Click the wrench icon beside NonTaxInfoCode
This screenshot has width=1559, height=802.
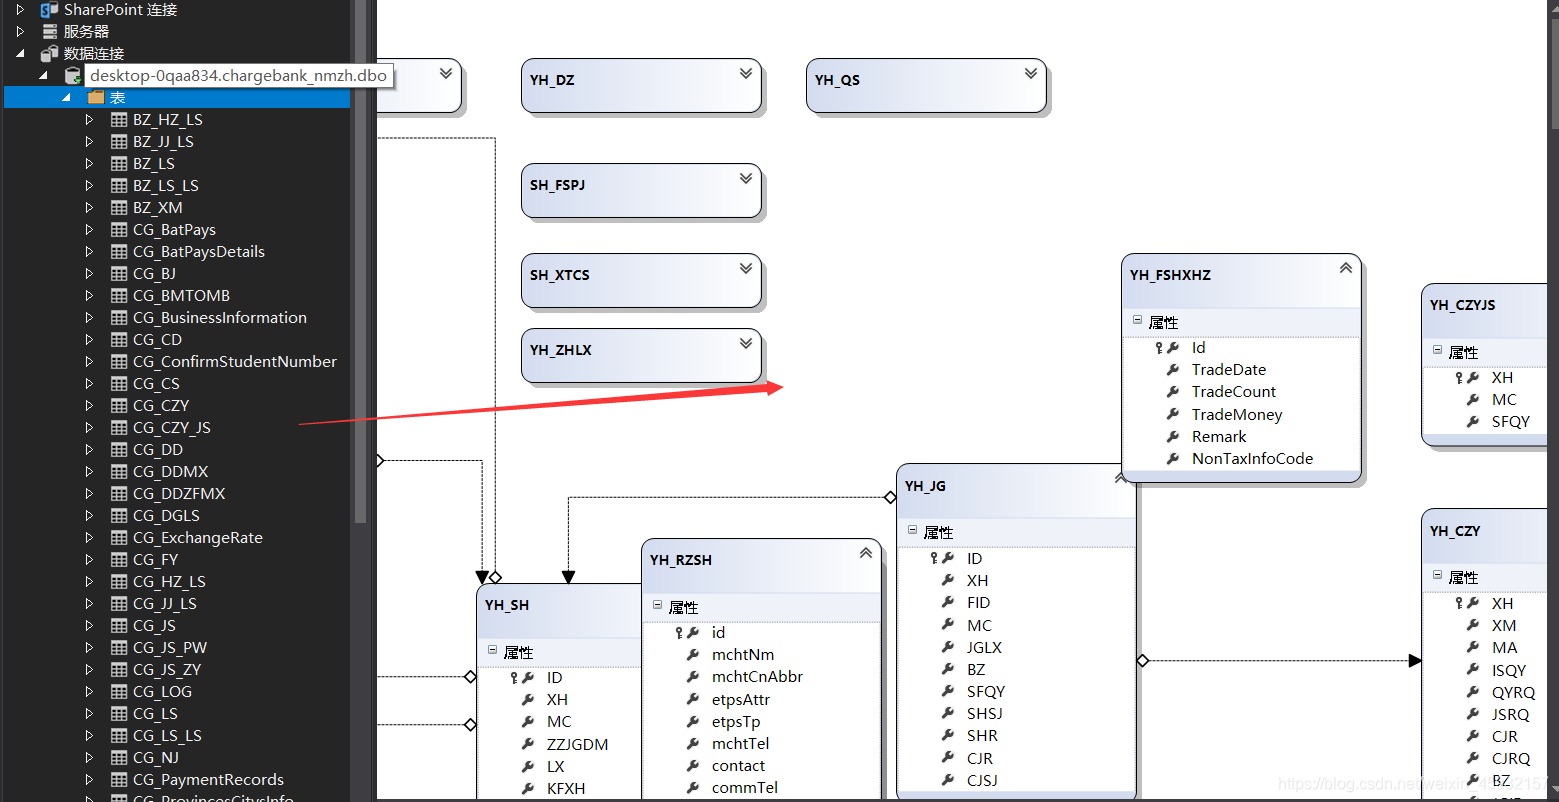[1173, 459]
